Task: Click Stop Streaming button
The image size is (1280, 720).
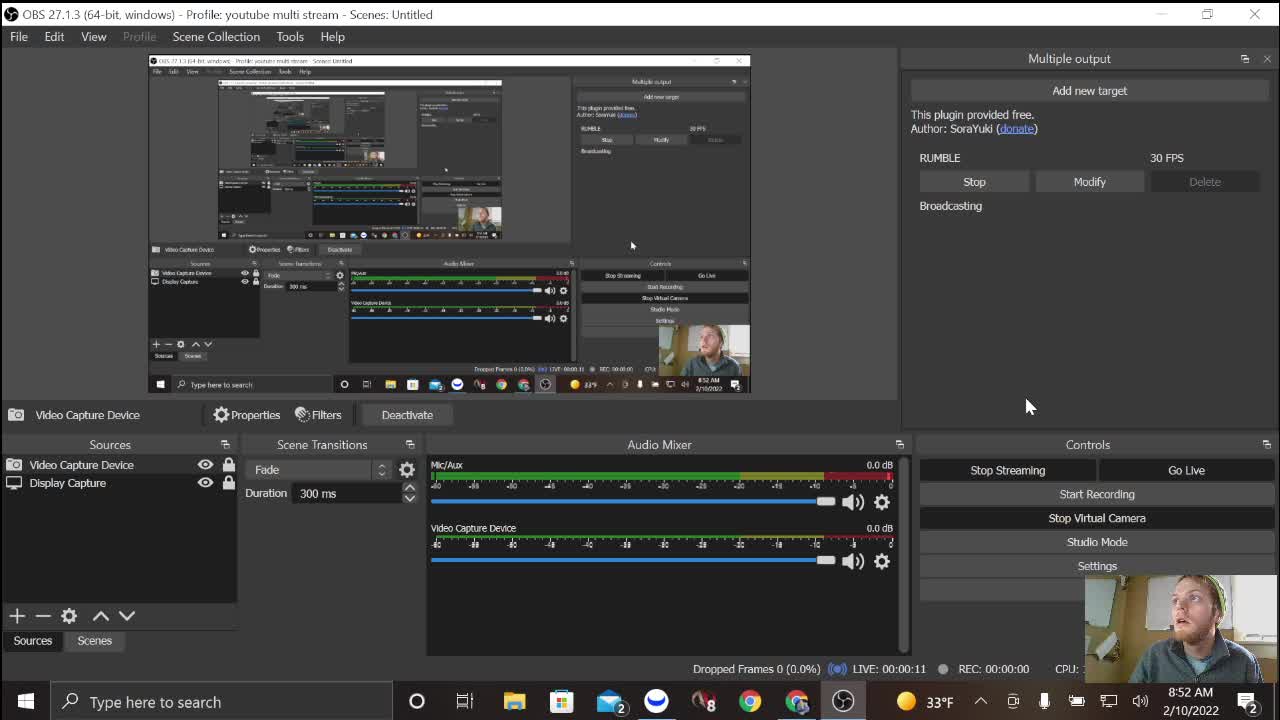Action: [1007, 470]
